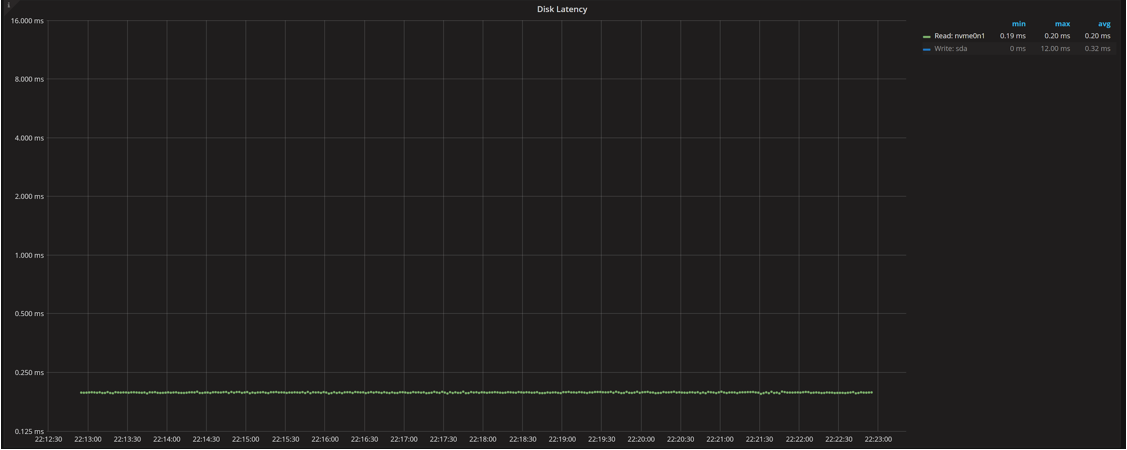
Task: Sort legend by the min column
Action: [x=1018, y=23]
